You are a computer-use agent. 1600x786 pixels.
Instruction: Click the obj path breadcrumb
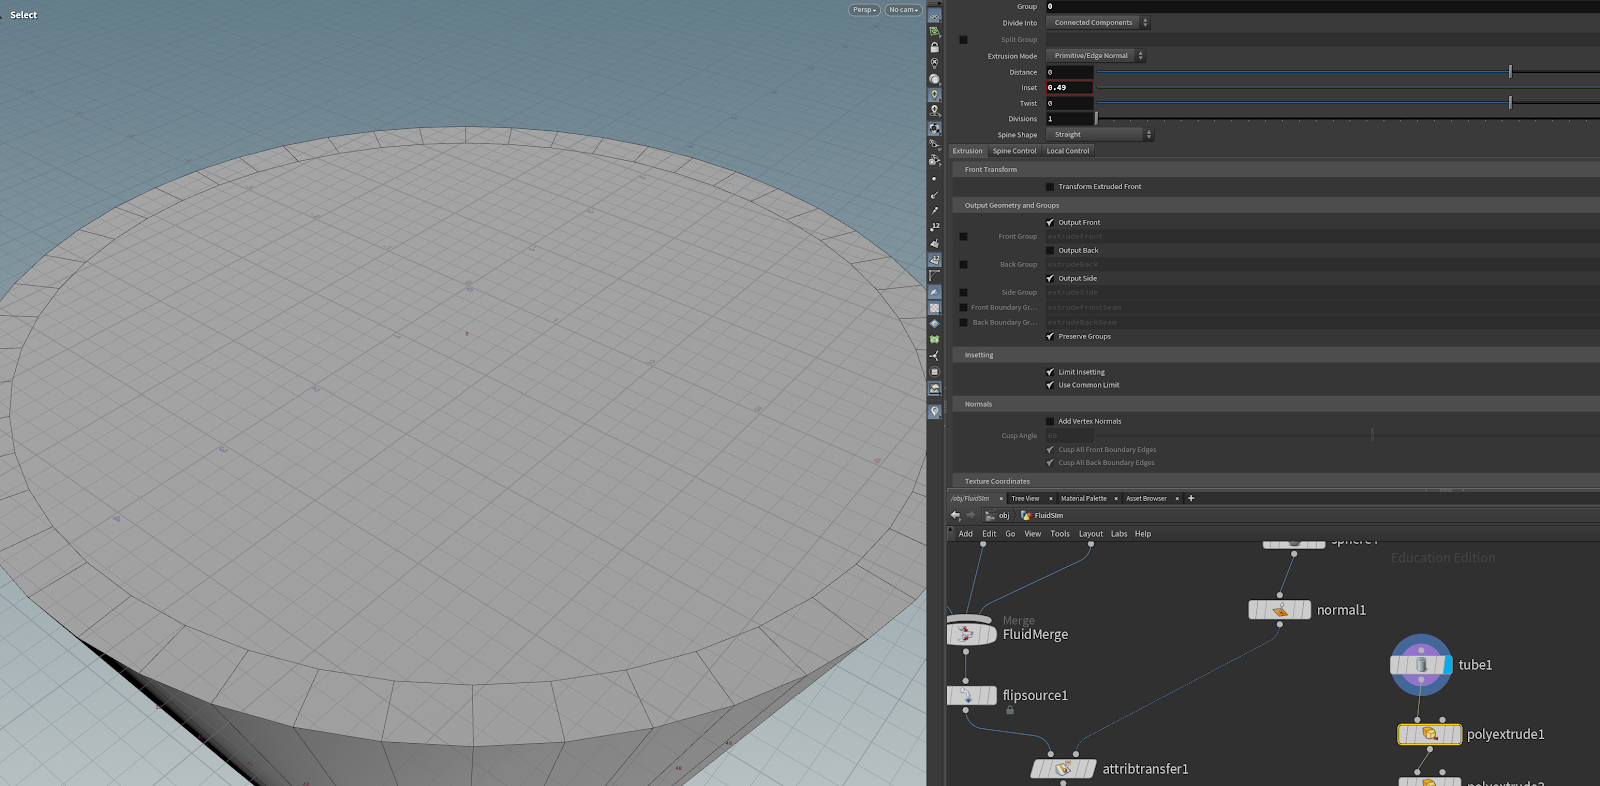[x=997, y=516]
